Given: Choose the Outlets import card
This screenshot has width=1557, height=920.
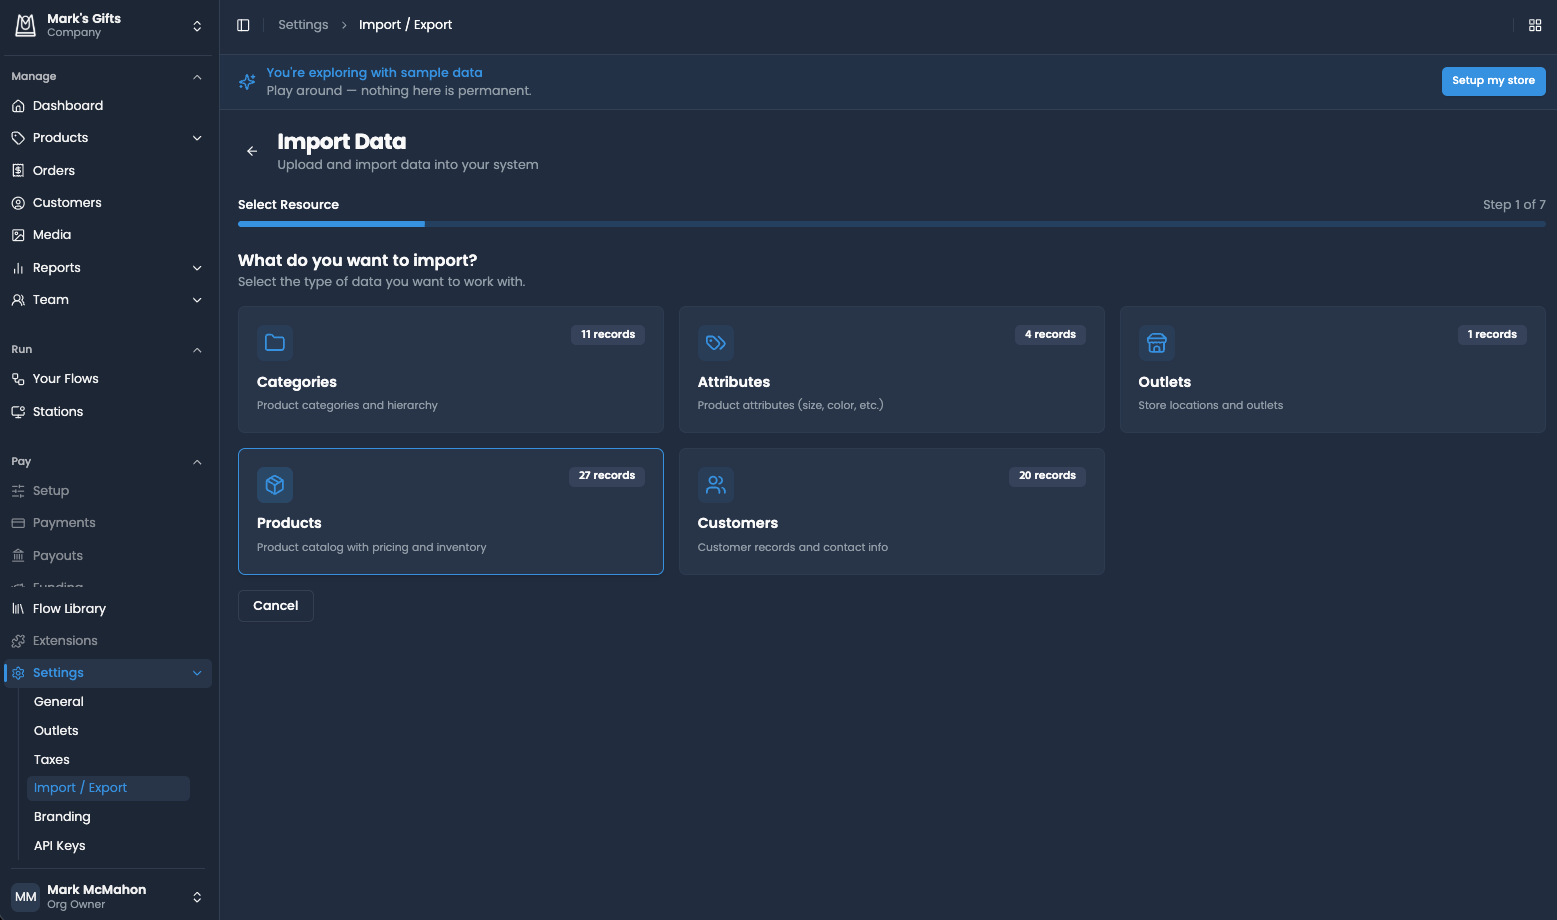Looking at the screenshot, I should [x=1333, y=370].
